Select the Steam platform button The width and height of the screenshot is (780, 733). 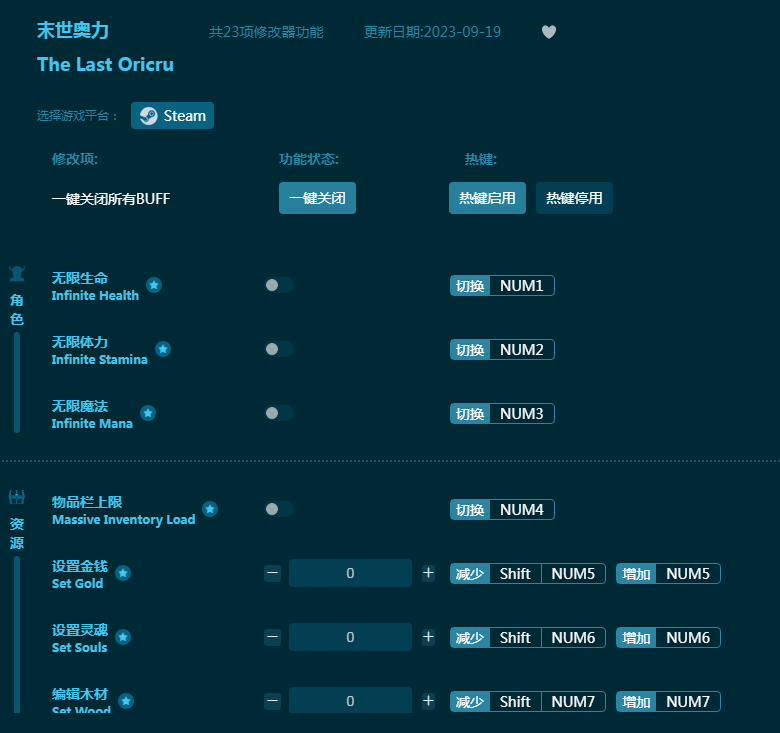(x=173, y=116)
